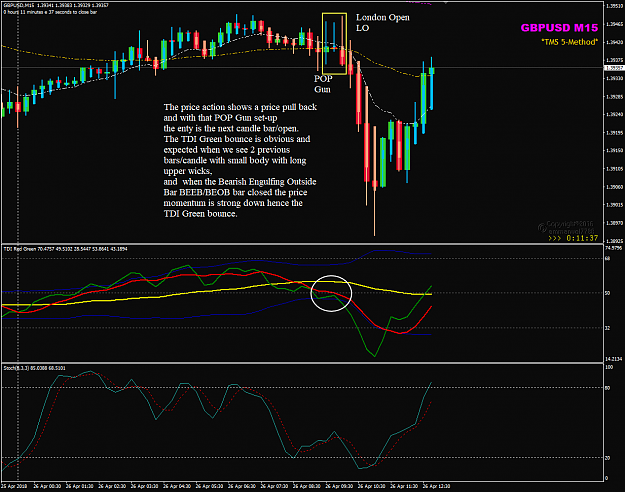Click the 1.39150 price axis label
This screenshot has height=492, width=625.
614,150
